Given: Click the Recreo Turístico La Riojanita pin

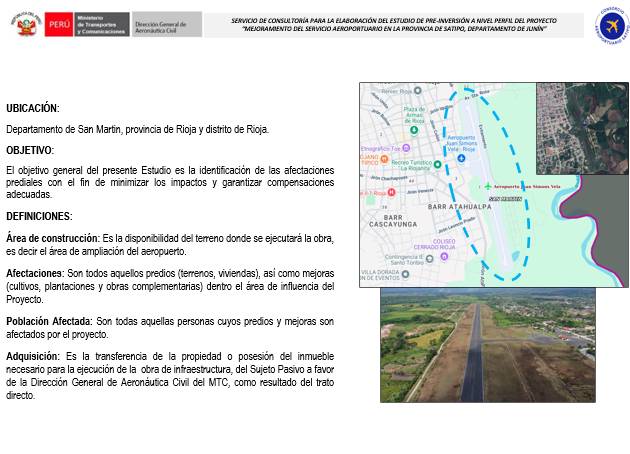Looking at the screenshot, I should coord(437,164).
